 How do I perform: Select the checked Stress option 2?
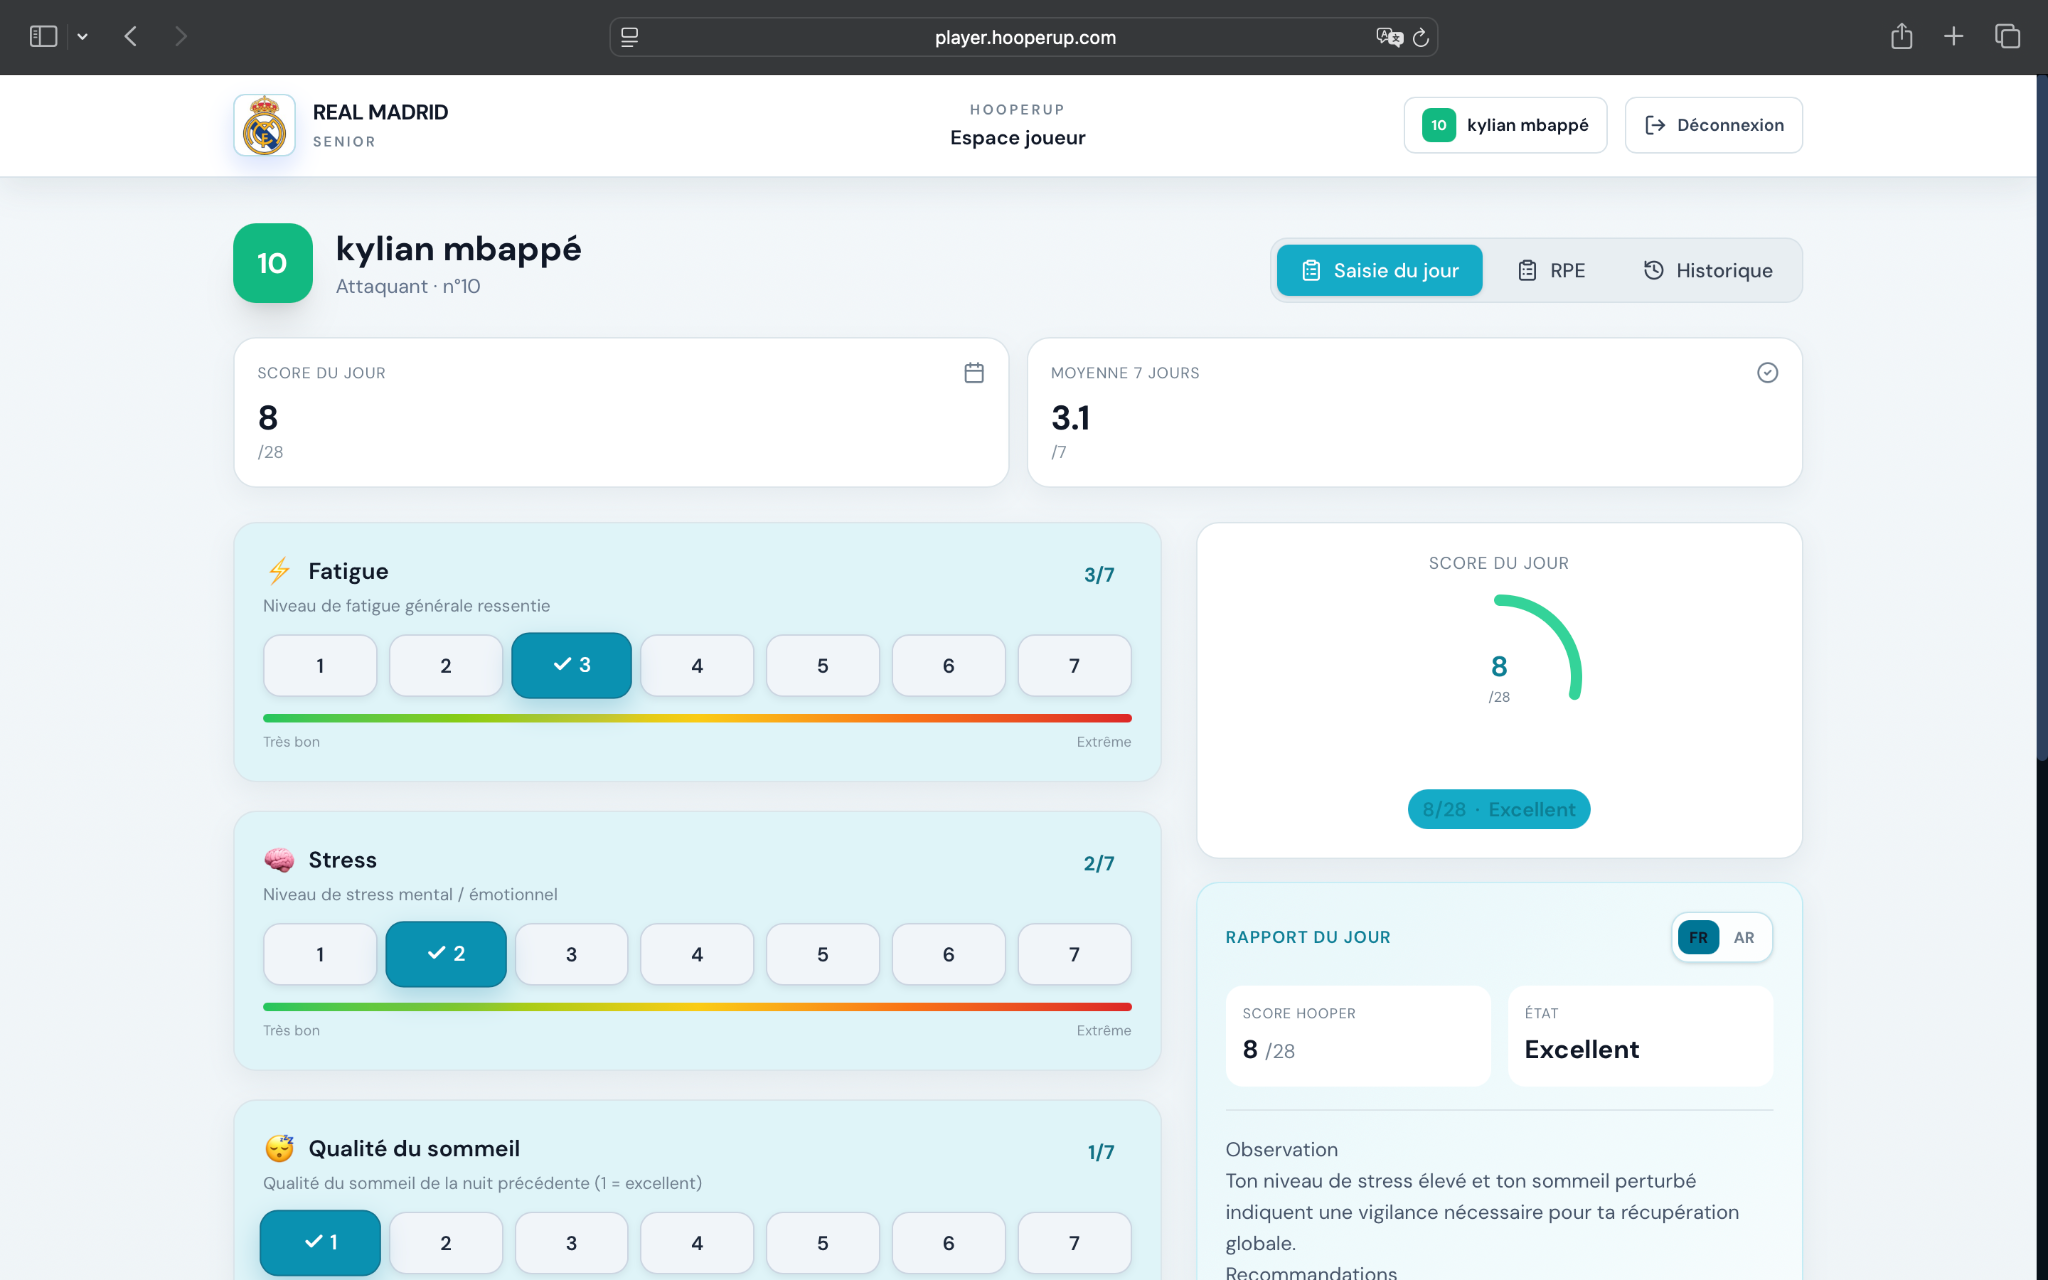click(x=446, y=954)
